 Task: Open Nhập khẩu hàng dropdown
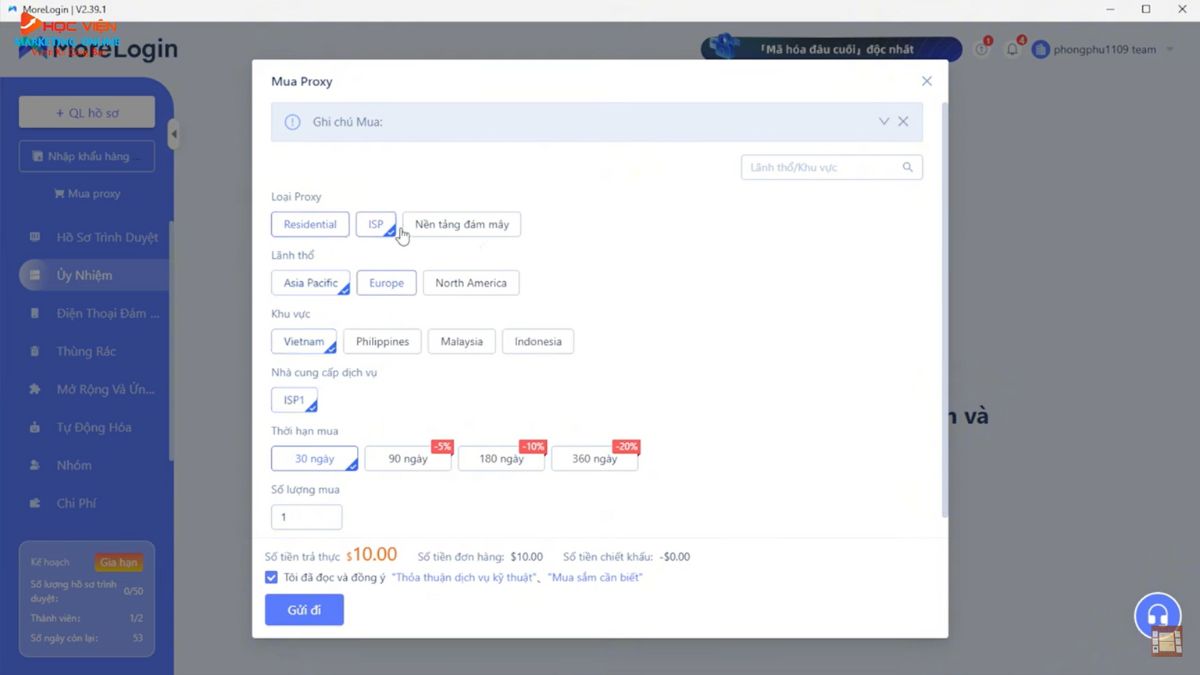click(x=87, y=156)
